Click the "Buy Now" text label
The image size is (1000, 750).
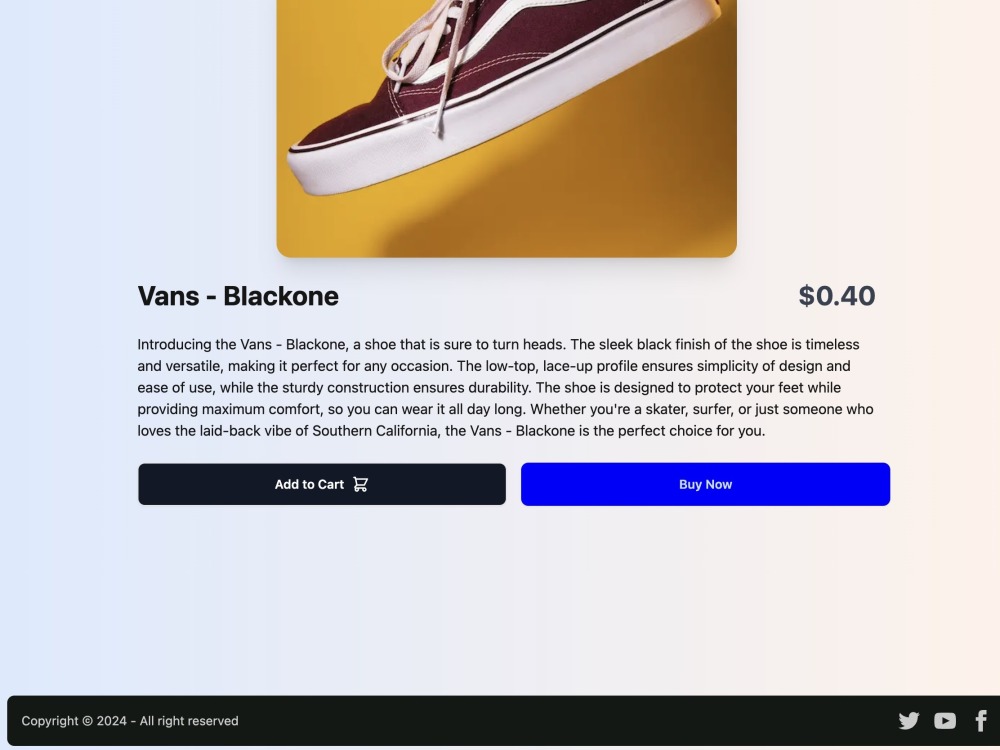coord(705,484)
